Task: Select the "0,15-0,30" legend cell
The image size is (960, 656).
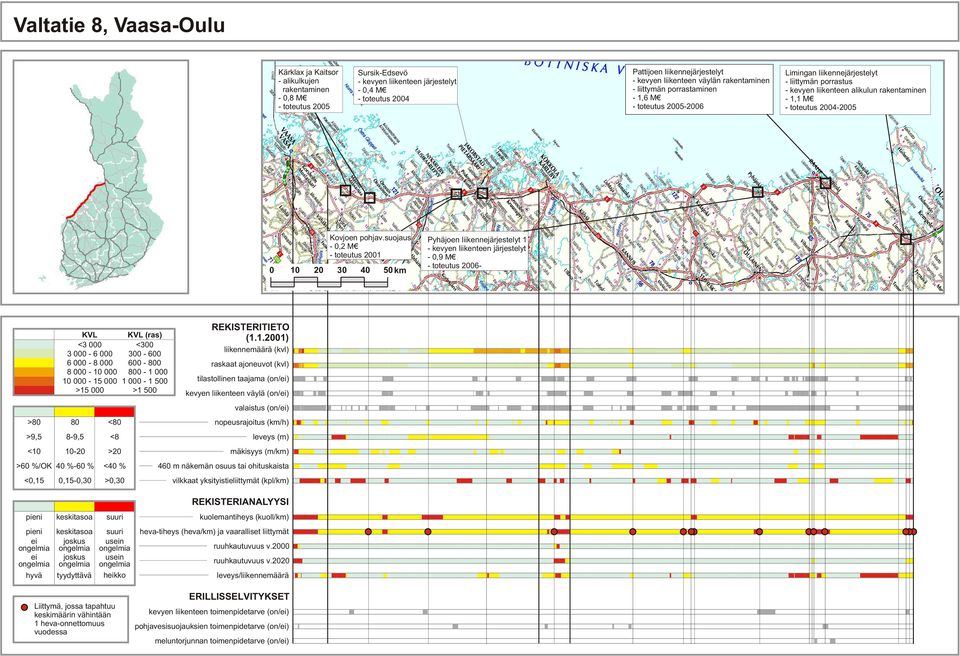Action: tap(74, 481)
